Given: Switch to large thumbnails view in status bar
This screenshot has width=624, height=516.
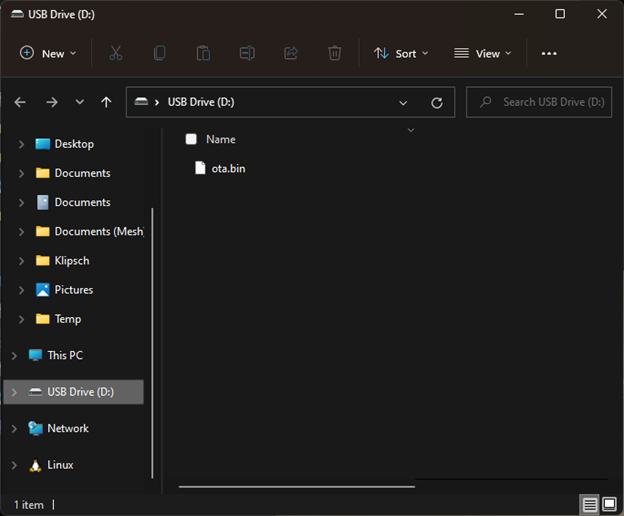Looking at the screenshot, I should coord(609,504).
